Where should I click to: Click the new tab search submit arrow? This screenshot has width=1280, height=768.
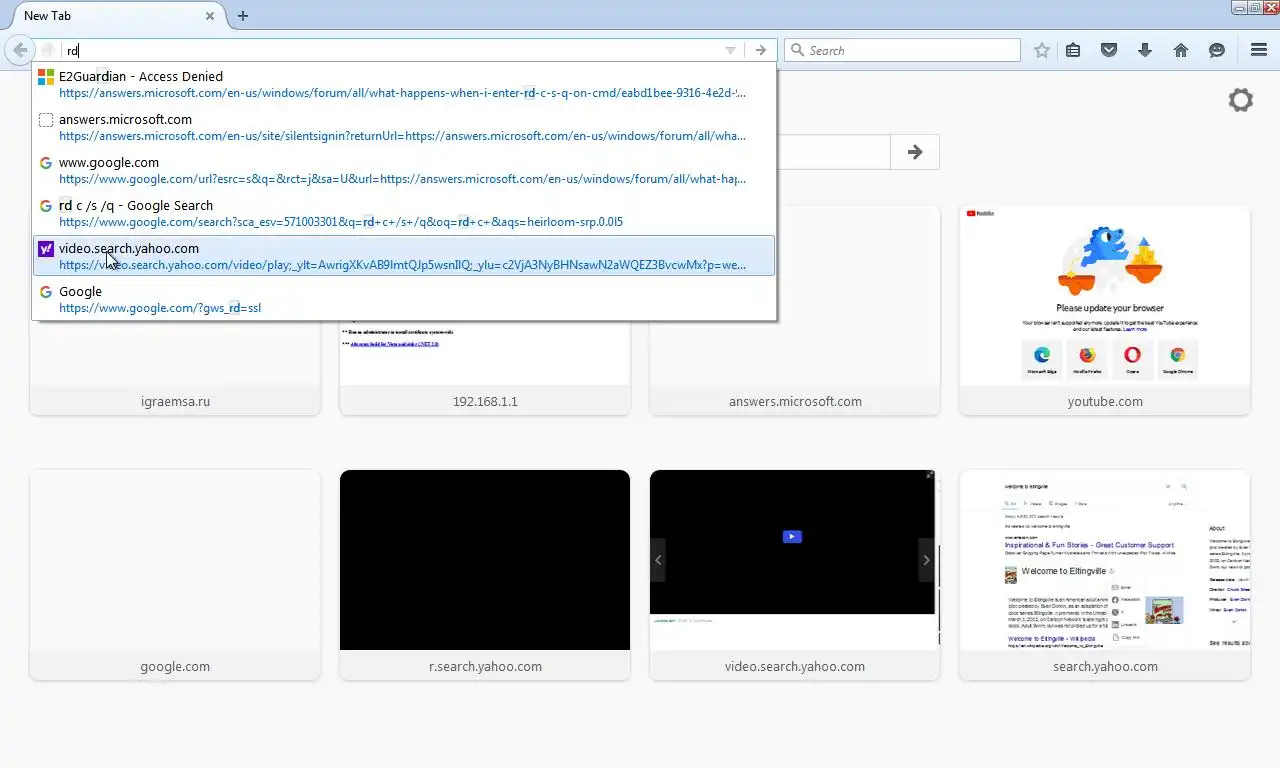pyautogui.click(x=915, y=152)
